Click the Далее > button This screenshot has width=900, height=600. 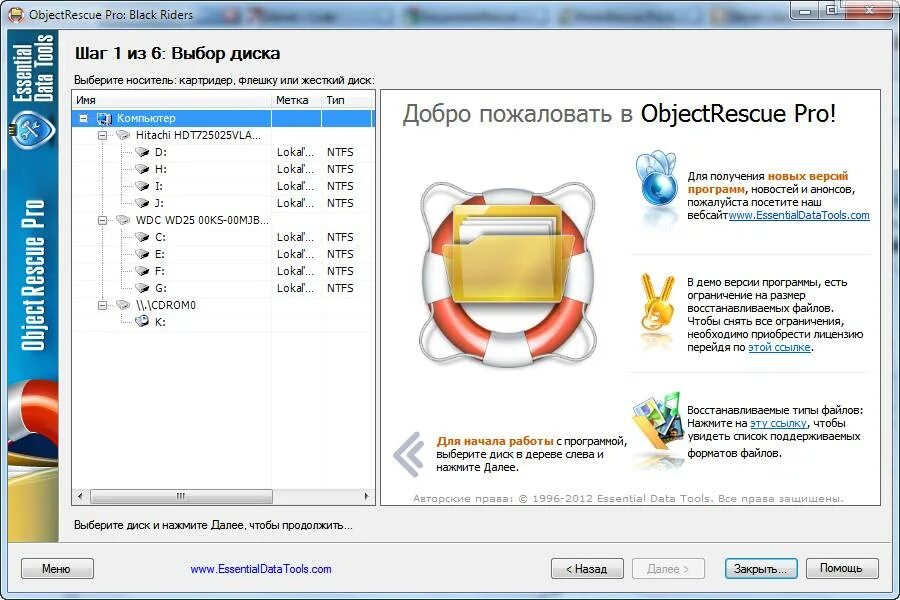tap(668, 568)
